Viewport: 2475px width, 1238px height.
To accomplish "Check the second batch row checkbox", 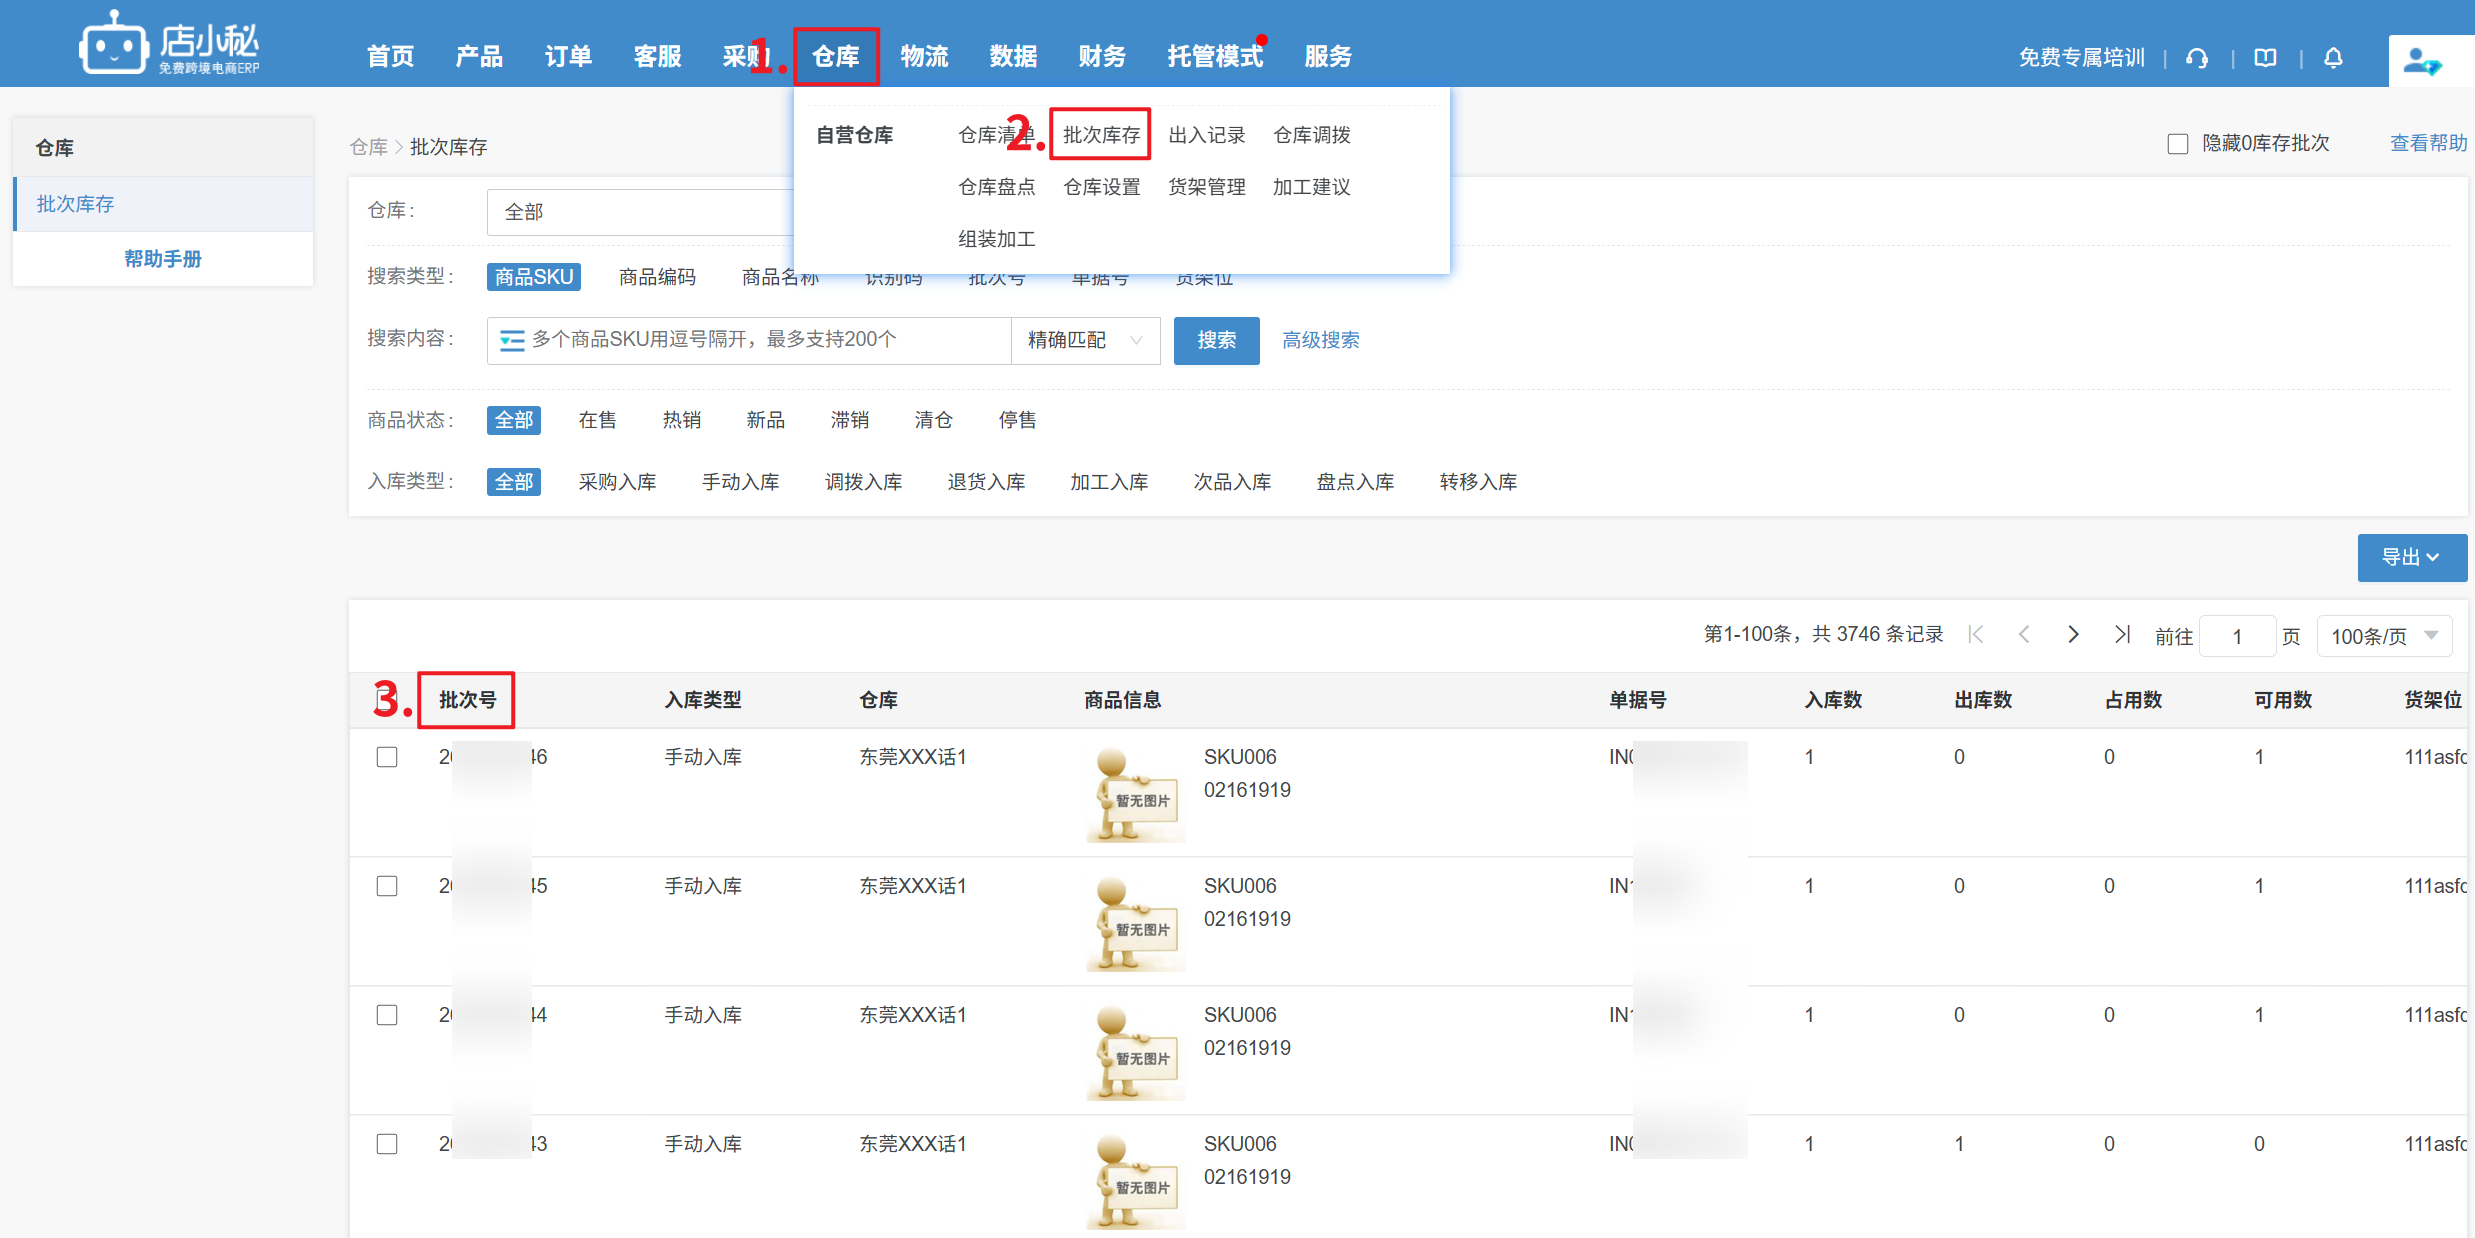I will (x=387, y=886).
